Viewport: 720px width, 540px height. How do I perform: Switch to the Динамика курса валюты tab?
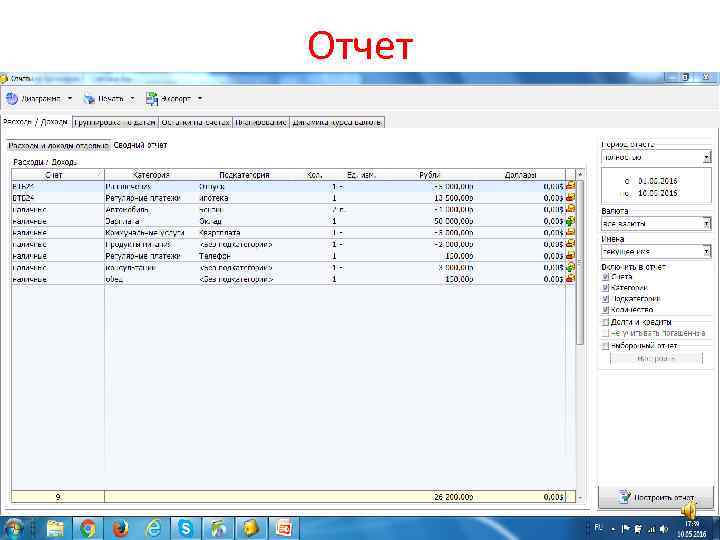coord(337,122)
